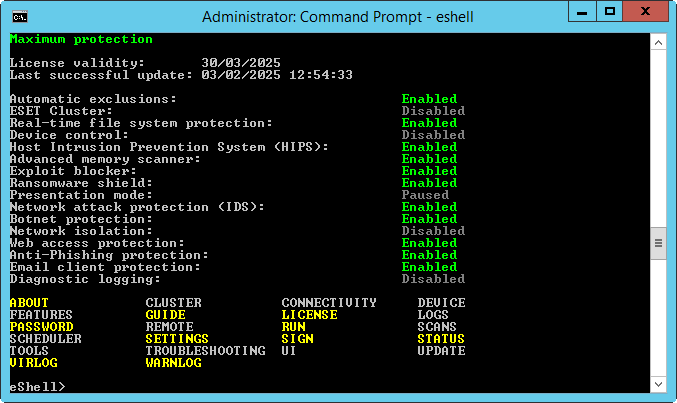Click the STATUS command text
The width and height of the screenshot is (677, 403).
click(441, 339)
